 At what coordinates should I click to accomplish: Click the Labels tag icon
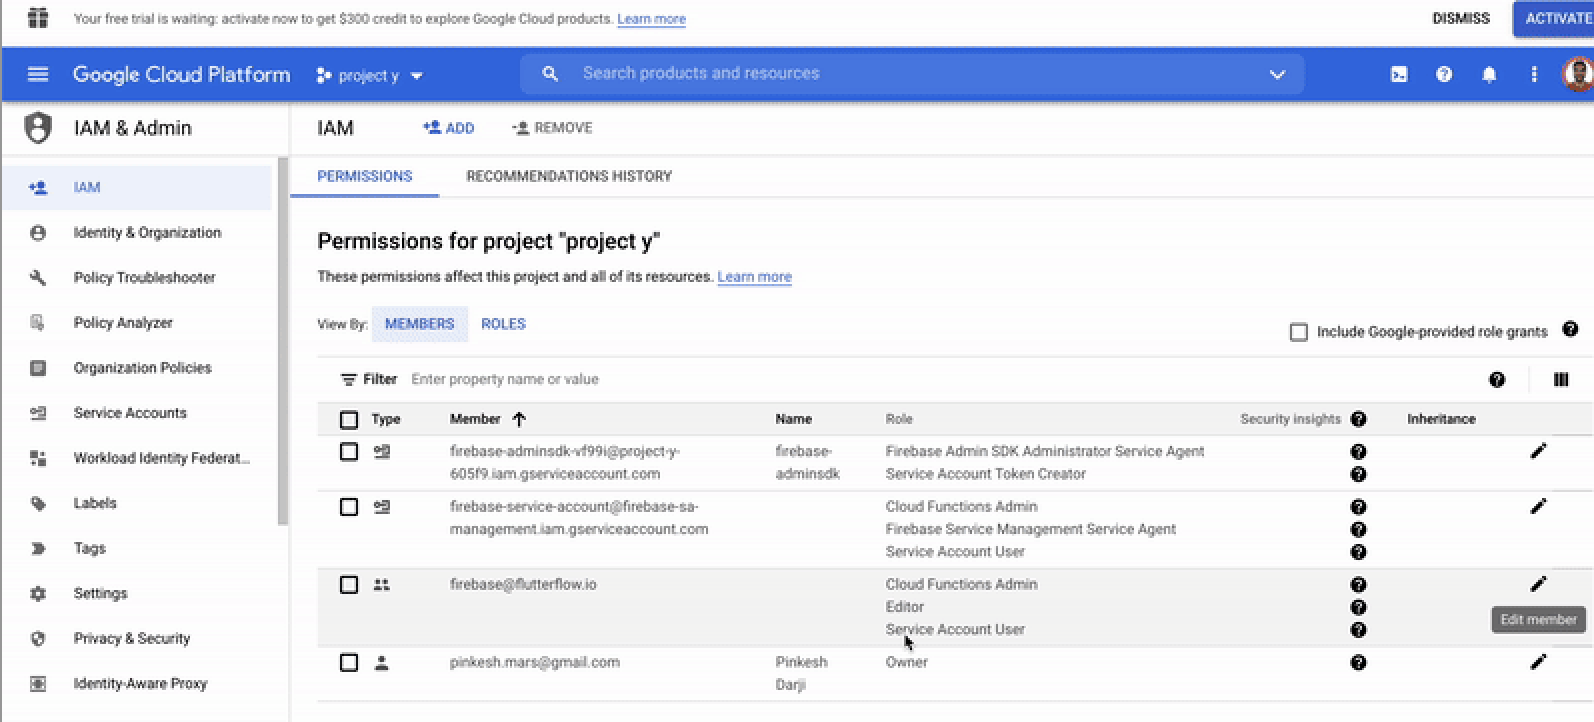click(x=38, y=503)
